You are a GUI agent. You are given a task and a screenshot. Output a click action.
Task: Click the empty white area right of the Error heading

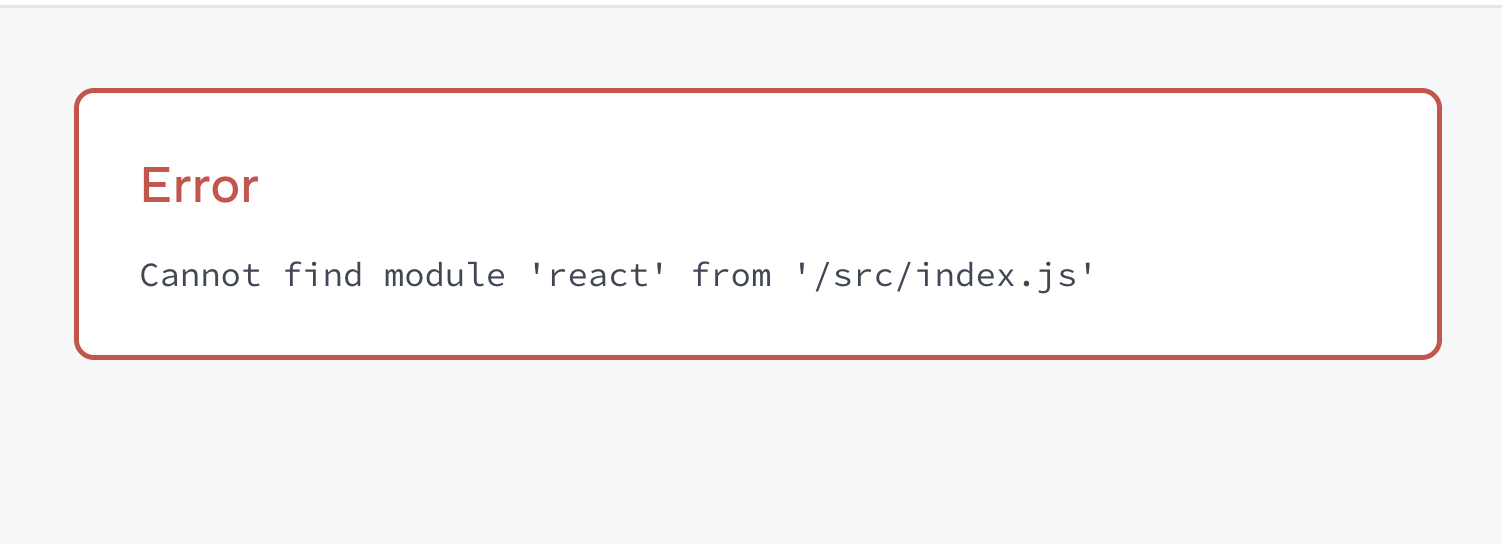pyautogui.click(x=800, y=186)
